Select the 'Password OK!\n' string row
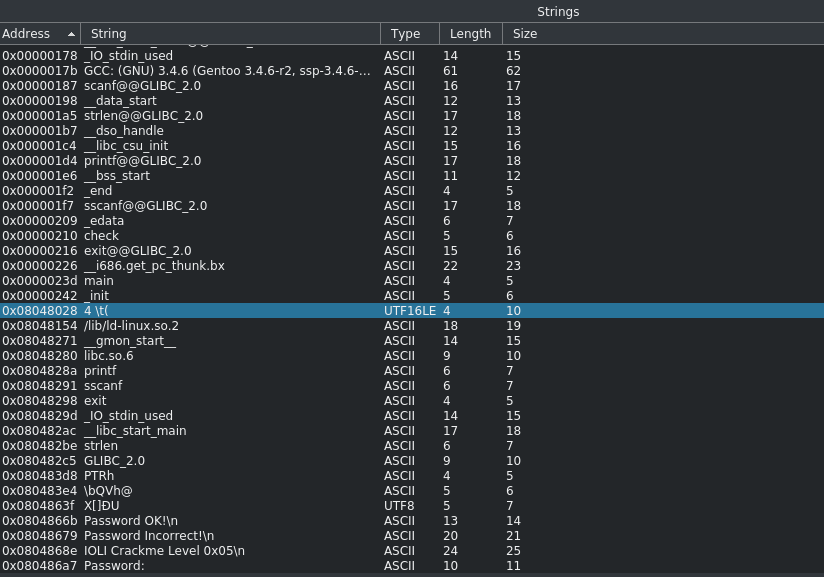The width and height of the screenshot is (824, 577). pos(412,521)
